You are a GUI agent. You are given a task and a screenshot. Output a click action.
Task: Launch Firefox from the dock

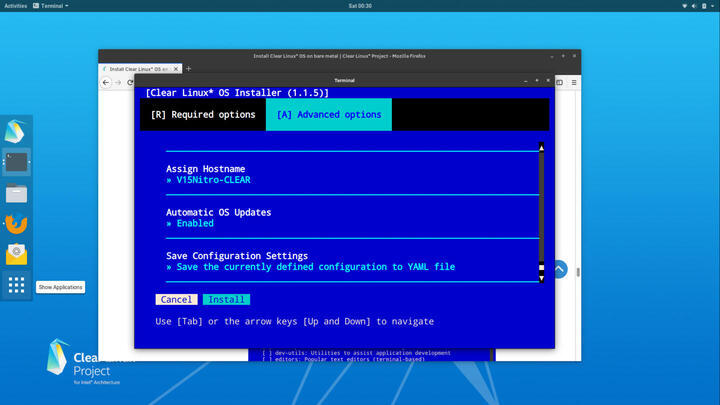(16, 224)
